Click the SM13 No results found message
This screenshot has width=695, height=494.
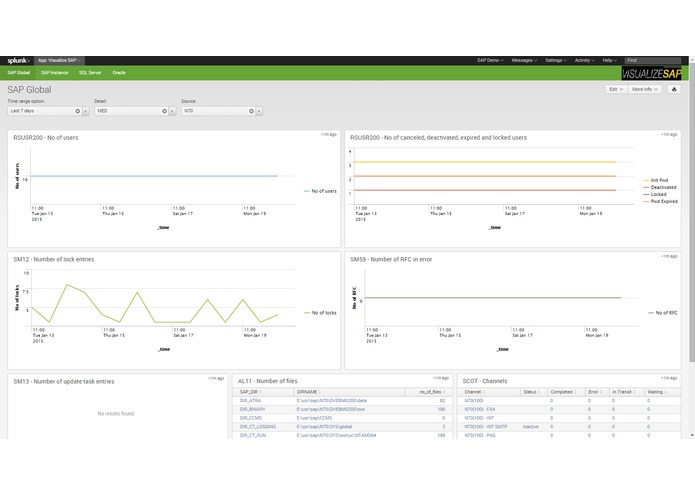tap(116, 413)
